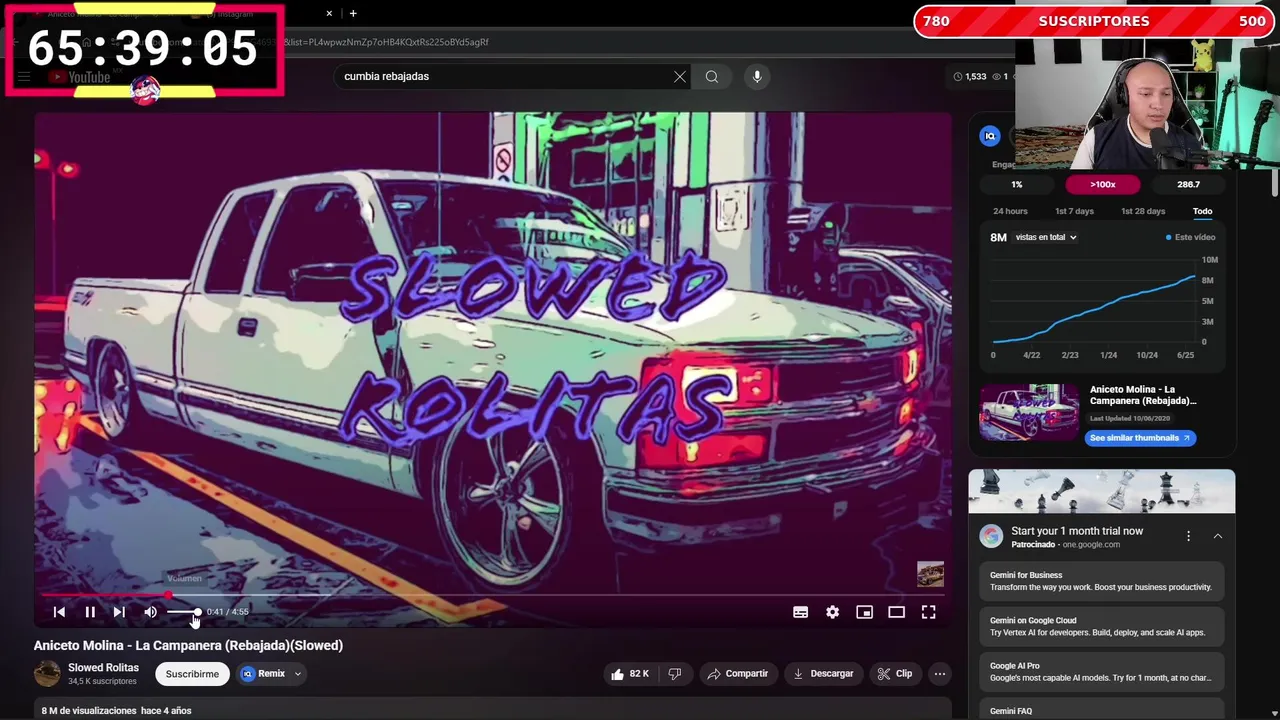
Task: Click the channel watermark on the video
Action: tap(930, 574)
